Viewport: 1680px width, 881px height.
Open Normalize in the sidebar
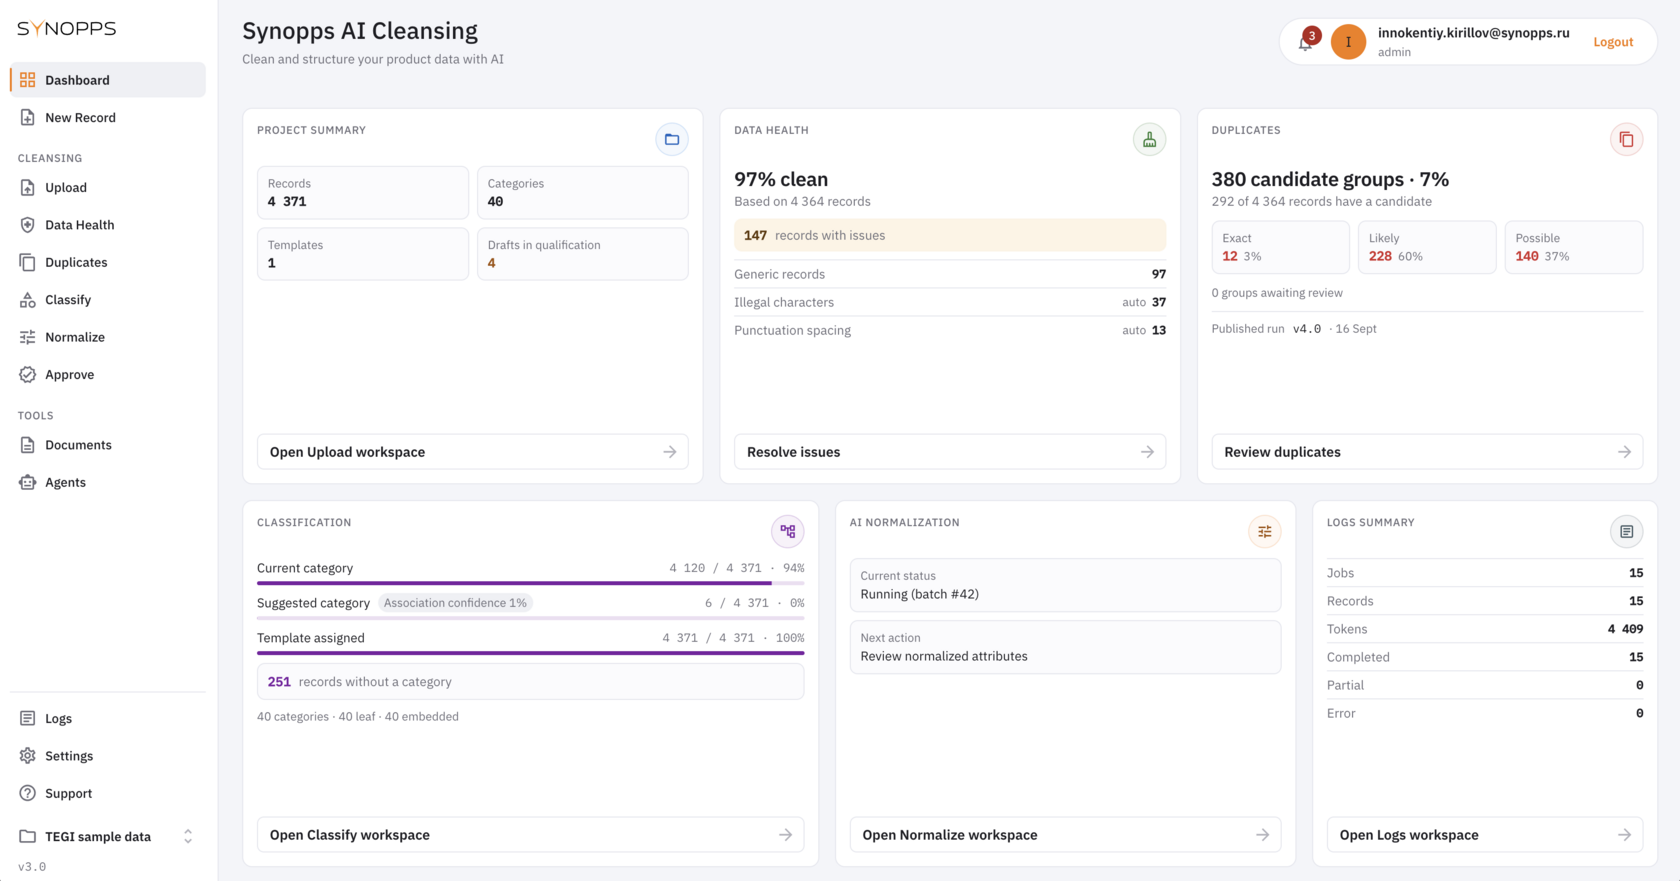click(x=108, y=337)
